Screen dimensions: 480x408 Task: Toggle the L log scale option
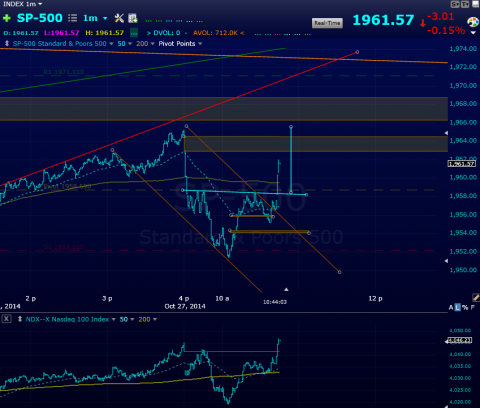[x=457, y=307]
